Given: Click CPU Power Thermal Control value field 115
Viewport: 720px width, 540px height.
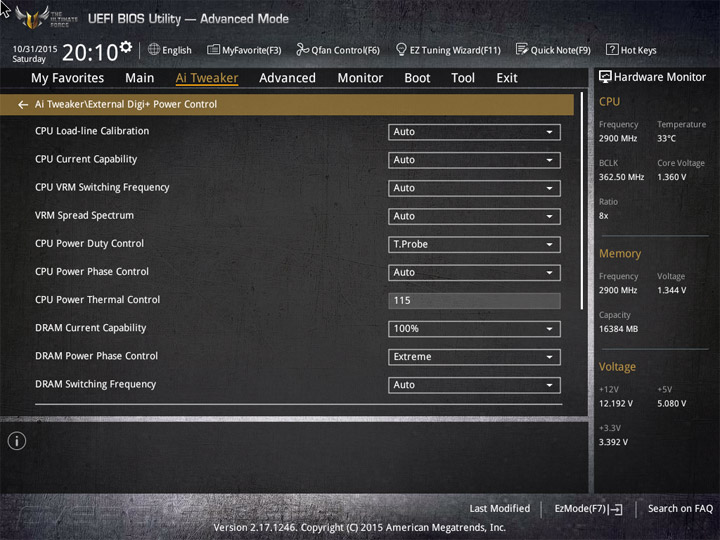Looking at the screenshot, I should tap(474, 301).
